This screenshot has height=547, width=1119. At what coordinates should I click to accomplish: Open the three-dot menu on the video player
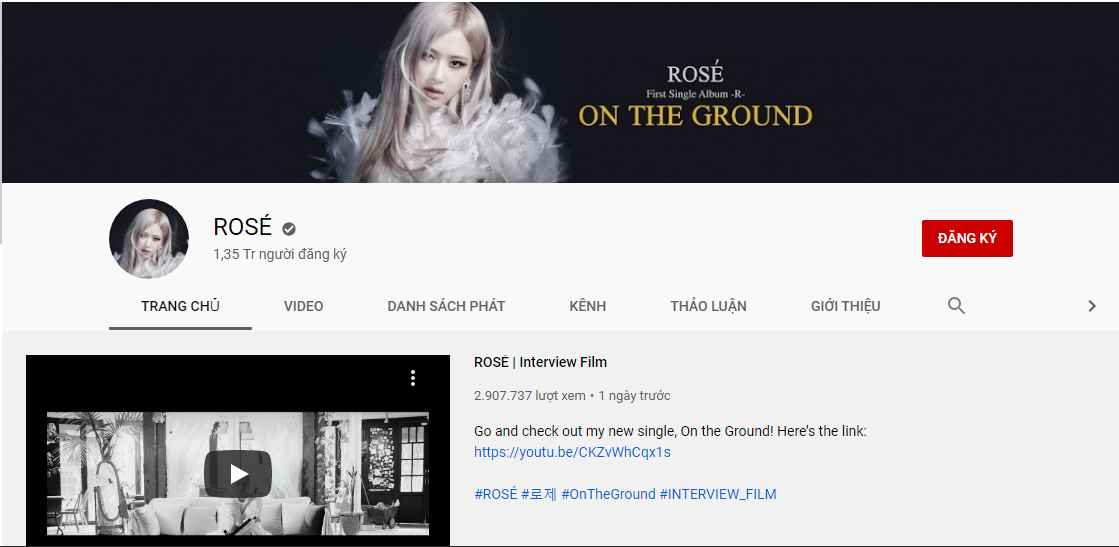coord(412,378)
